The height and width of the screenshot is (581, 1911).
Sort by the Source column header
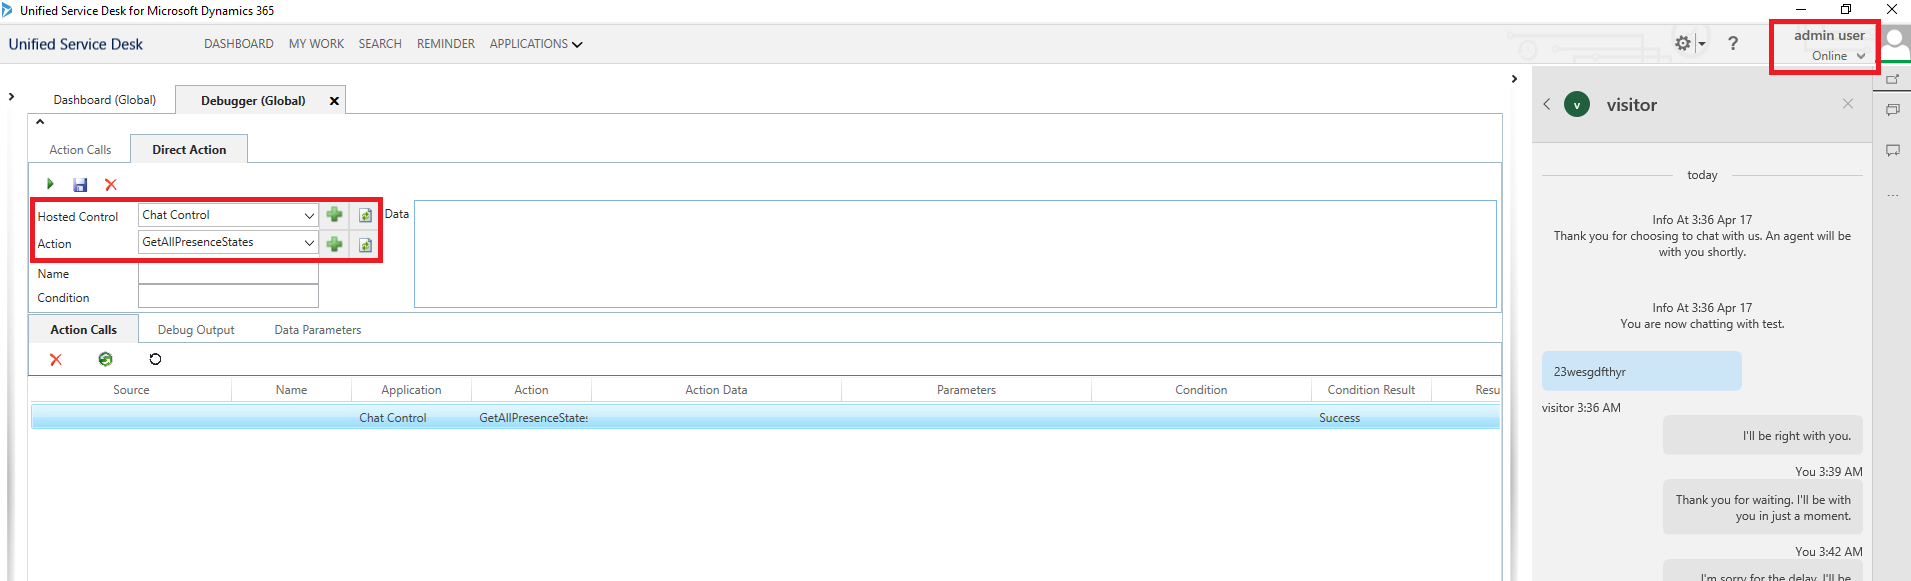(x=131, y=390)
